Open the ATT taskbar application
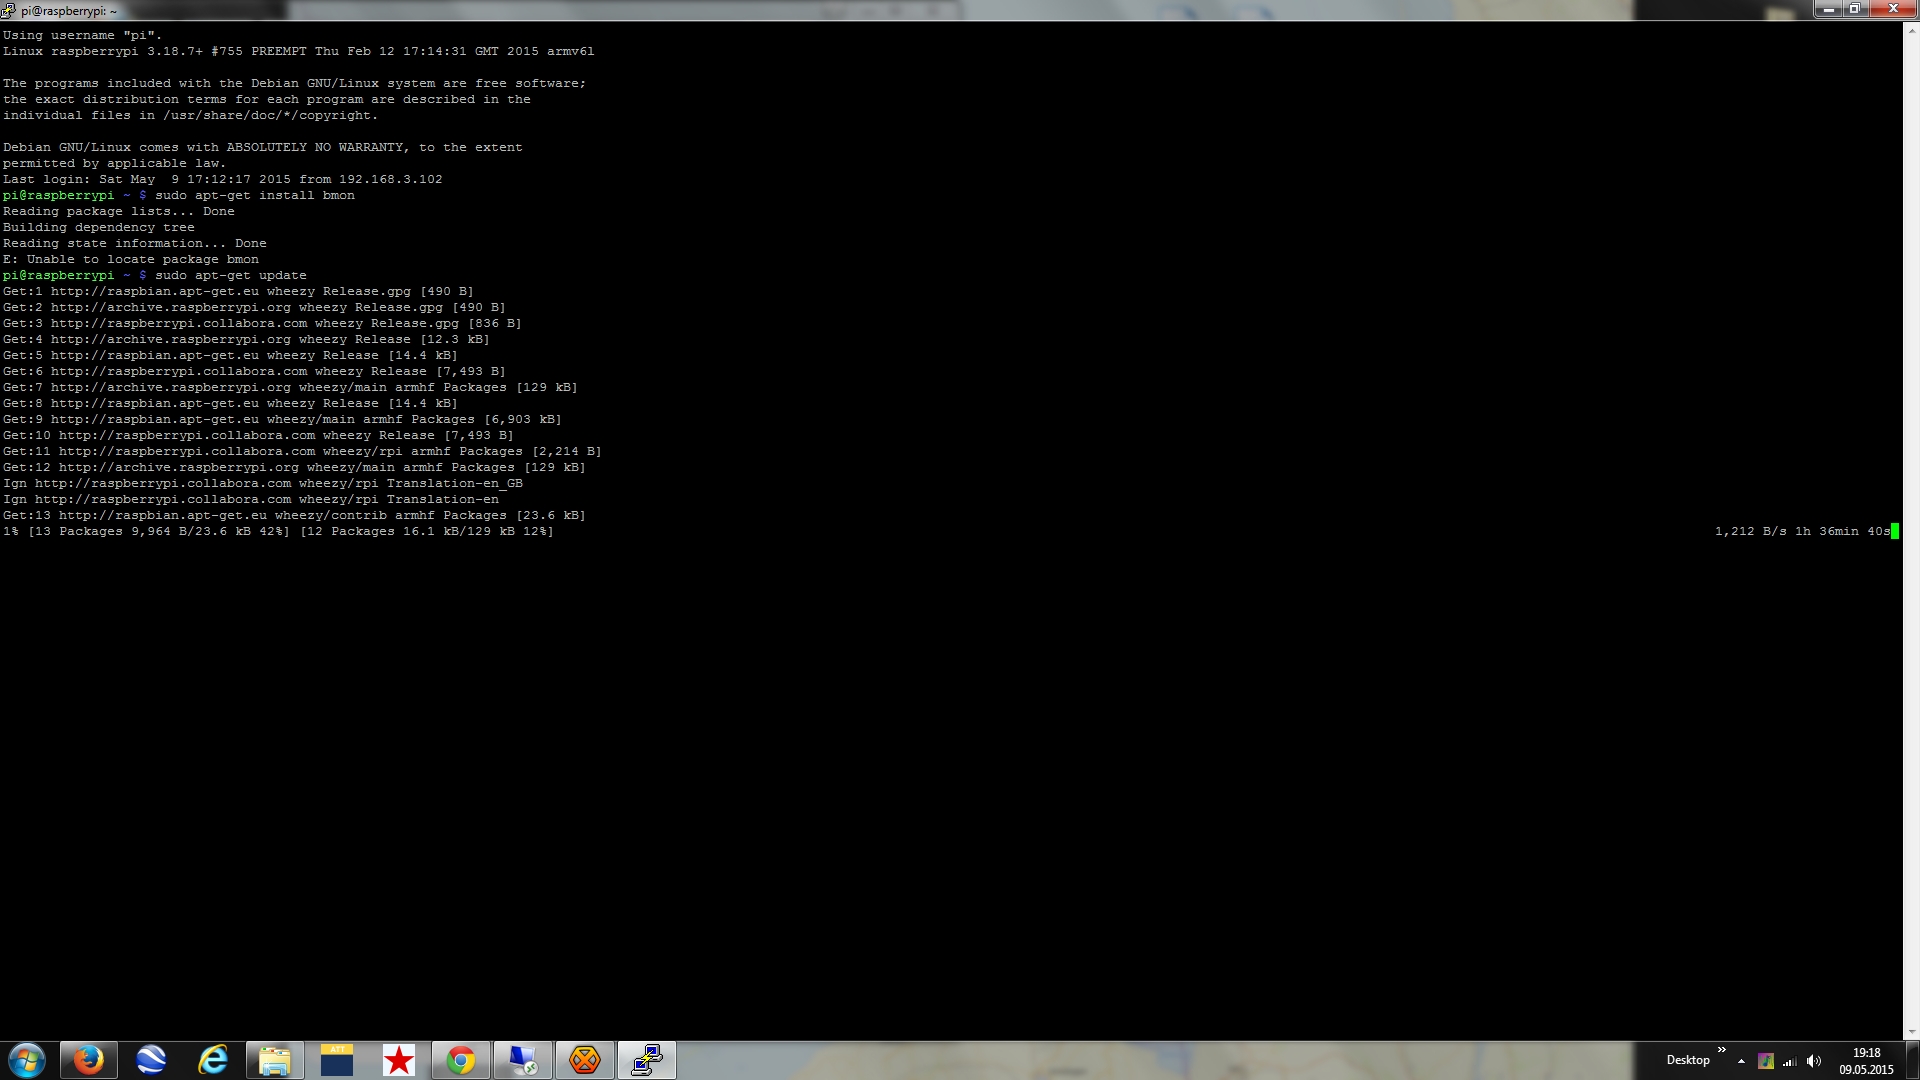The height and width of the screenshot is (1080, 1920). click(x=337, y=1060)
